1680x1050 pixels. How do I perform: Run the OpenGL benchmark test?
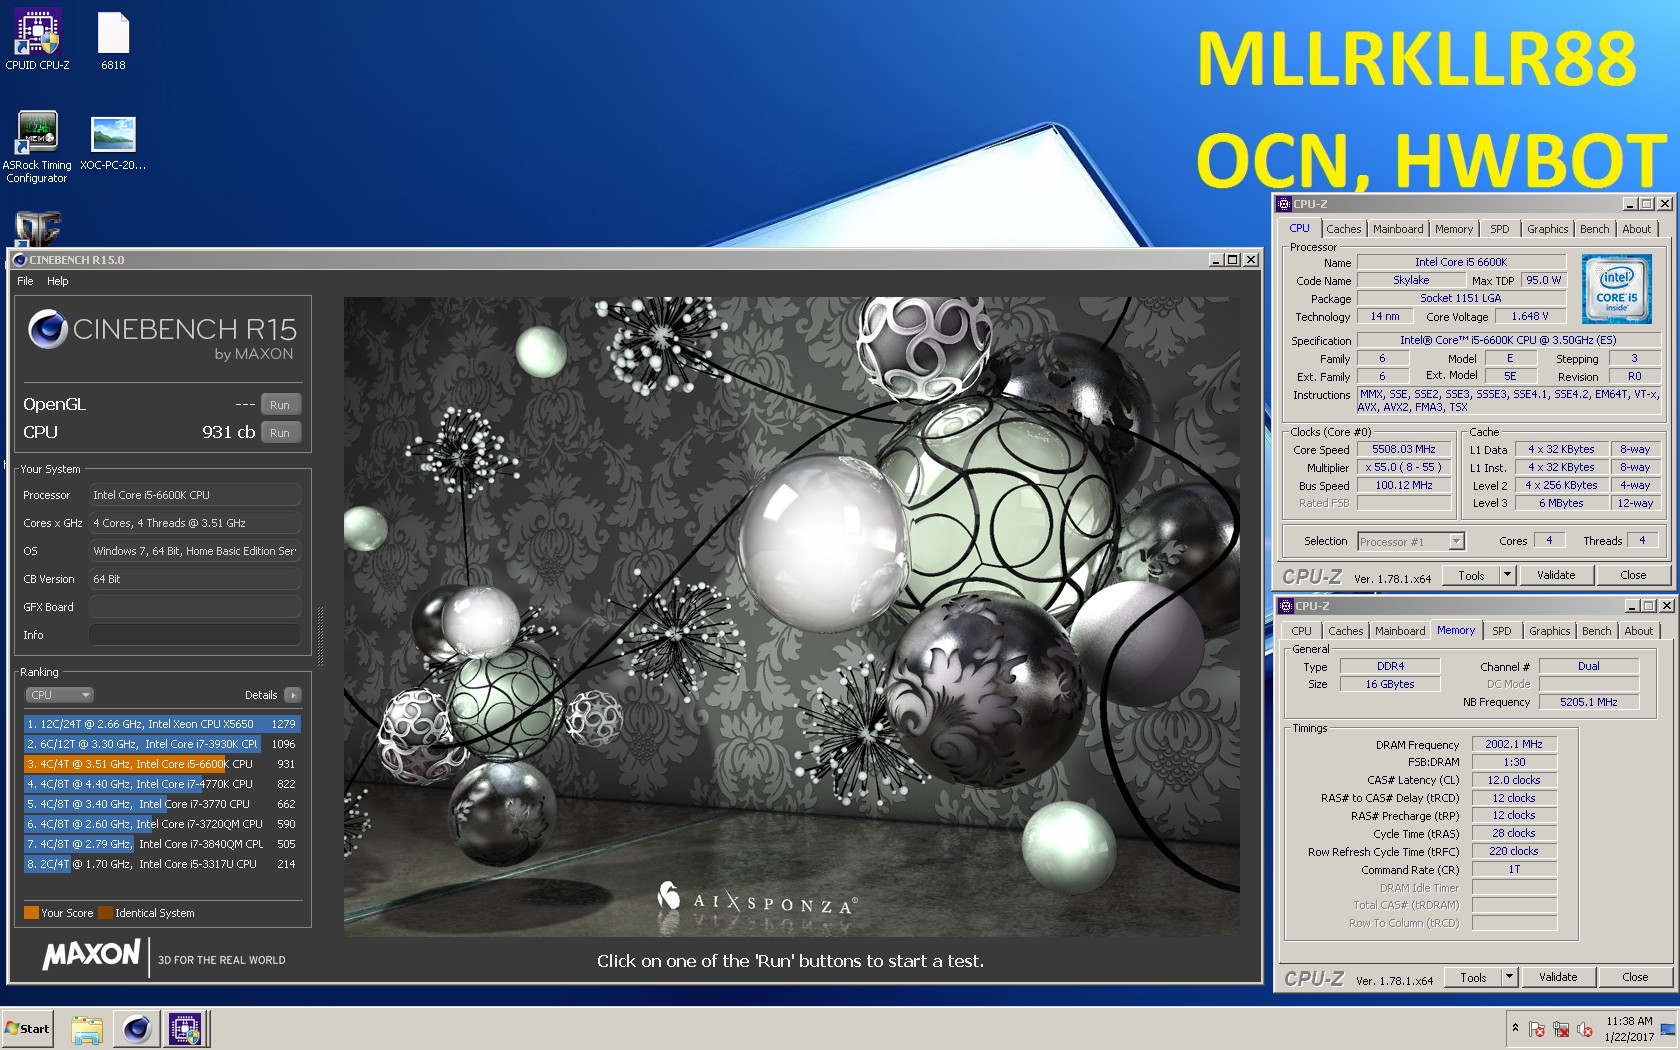[280, 405]
